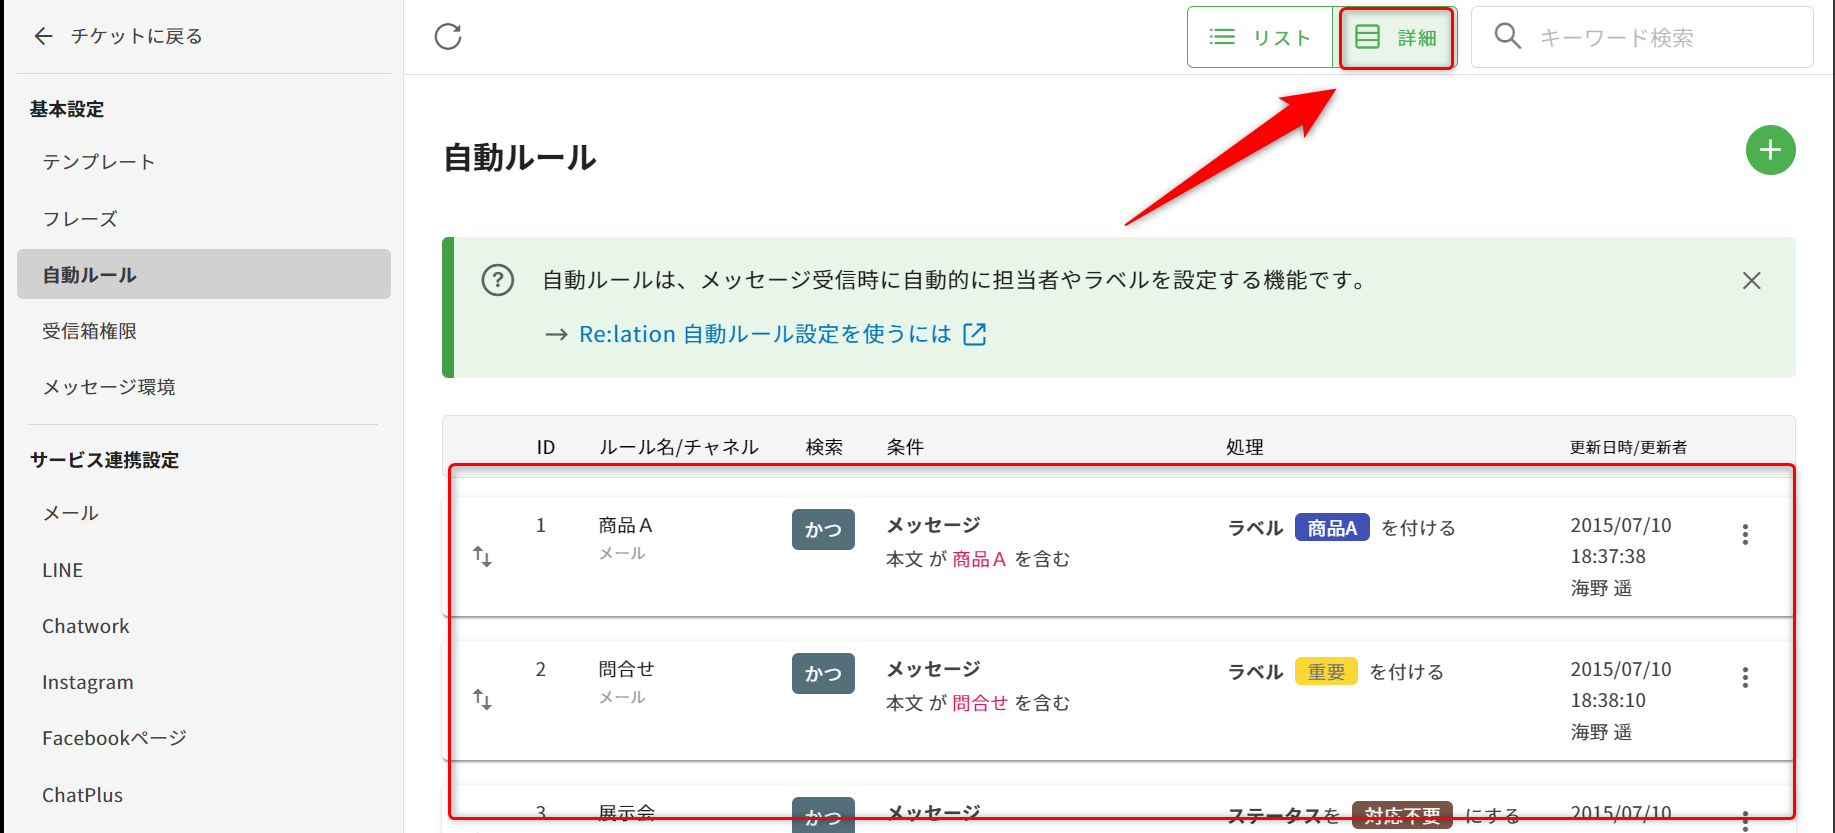Open the フレーズ settings menu item
The height and width of the screenshot is (833, 1835).
80,219
